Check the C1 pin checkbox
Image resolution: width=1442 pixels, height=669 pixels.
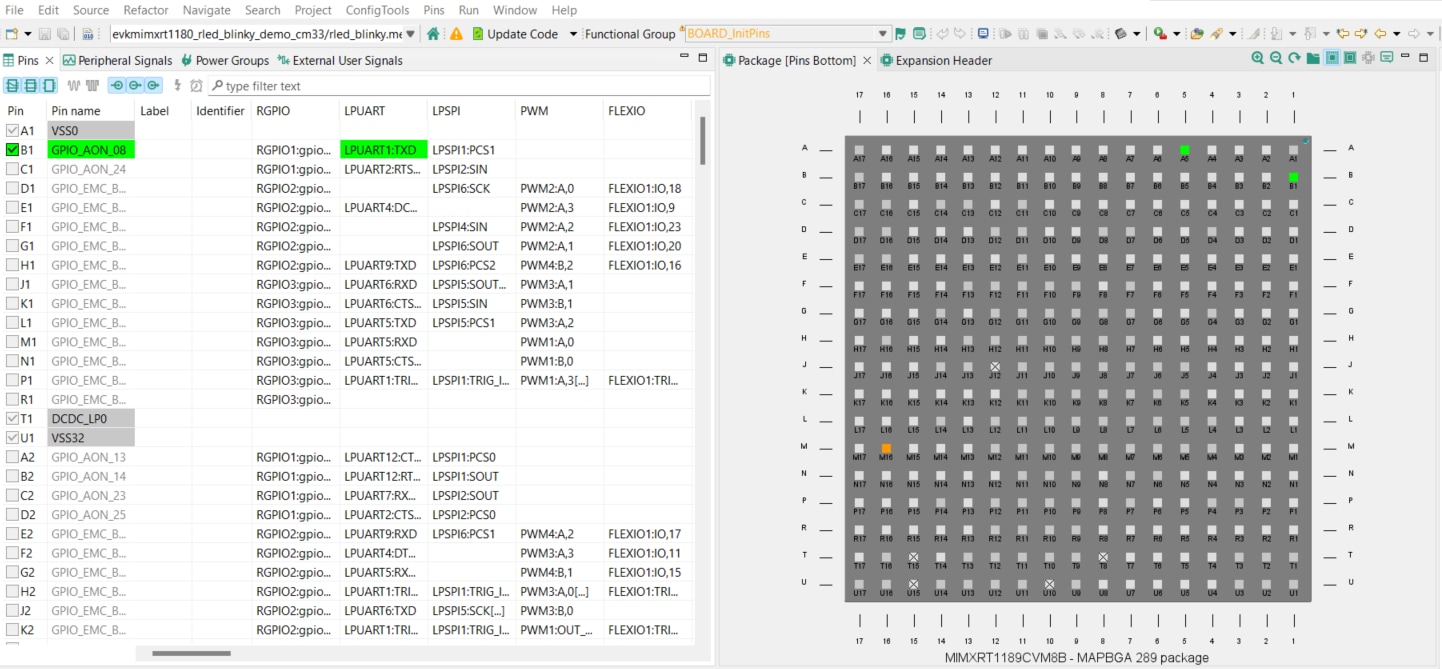[13, 169]
